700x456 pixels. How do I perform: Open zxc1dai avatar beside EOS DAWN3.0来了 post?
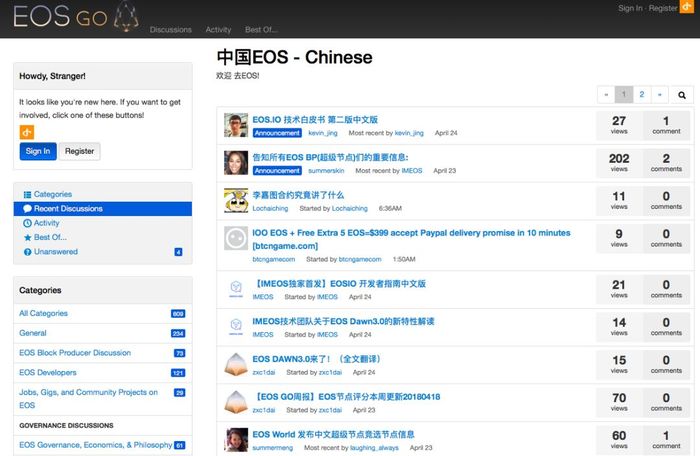coord(236,364)
